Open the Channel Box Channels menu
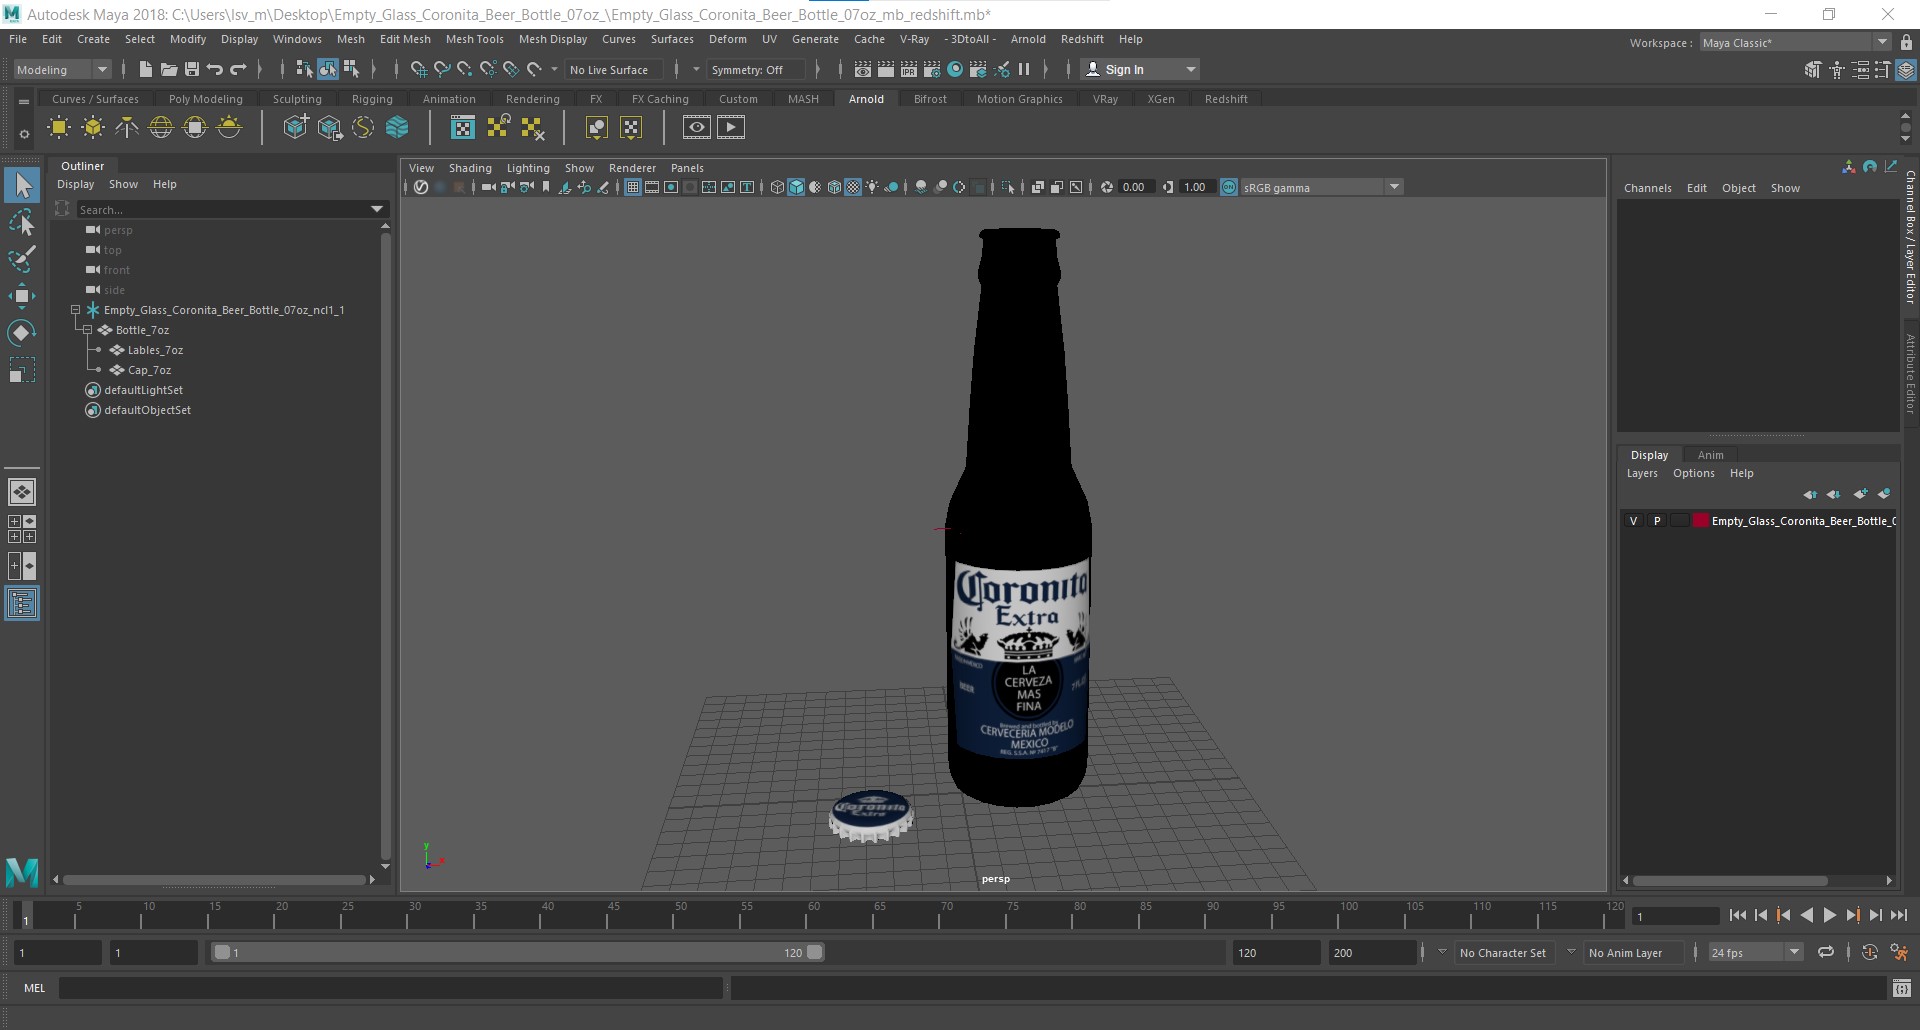The width and height of the screenshot is (1920, 1030). click(x=1647, y=188)
